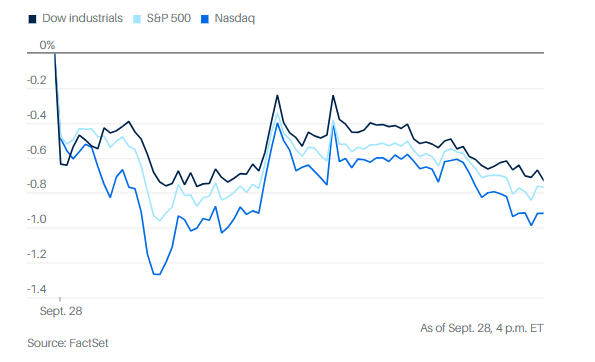Click the Source: FactSet text
595x362 pixels.
click(68, 343)
